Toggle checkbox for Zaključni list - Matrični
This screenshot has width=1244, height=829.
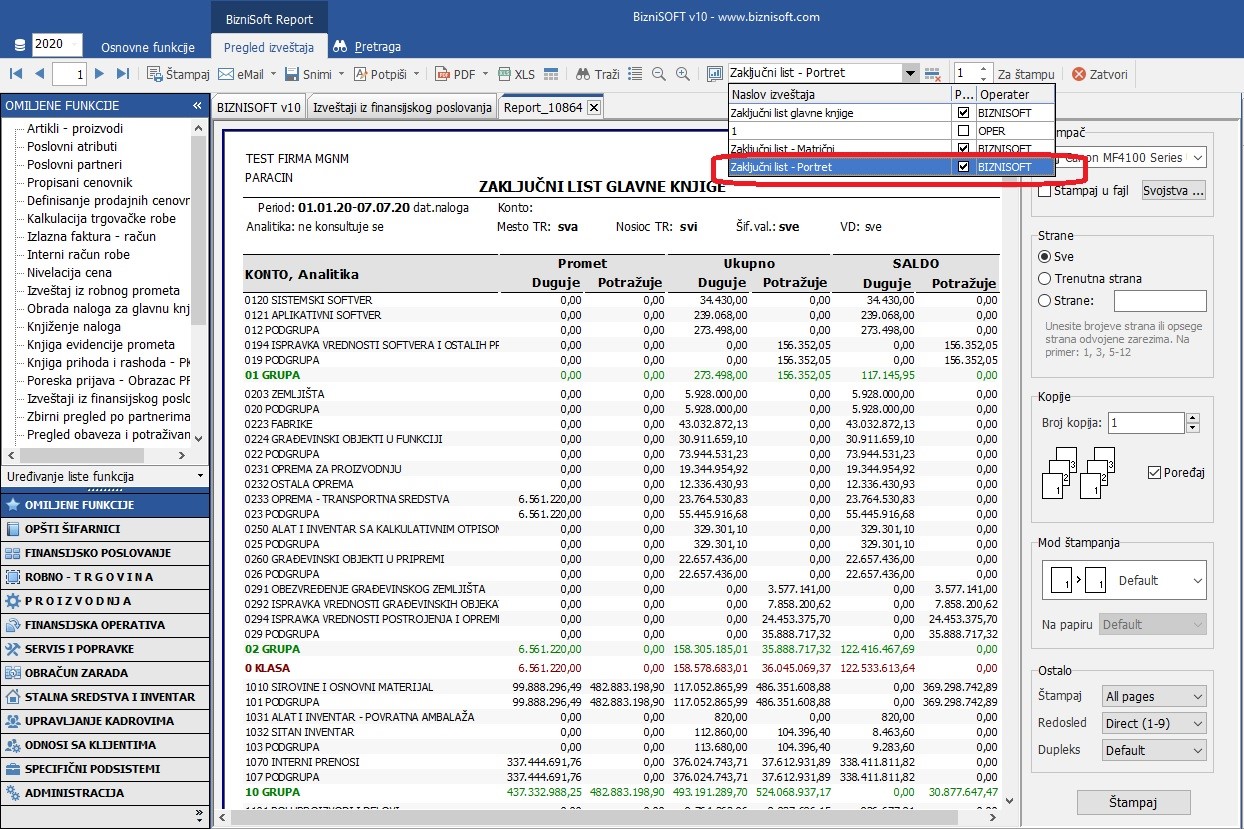click(963, 149)
